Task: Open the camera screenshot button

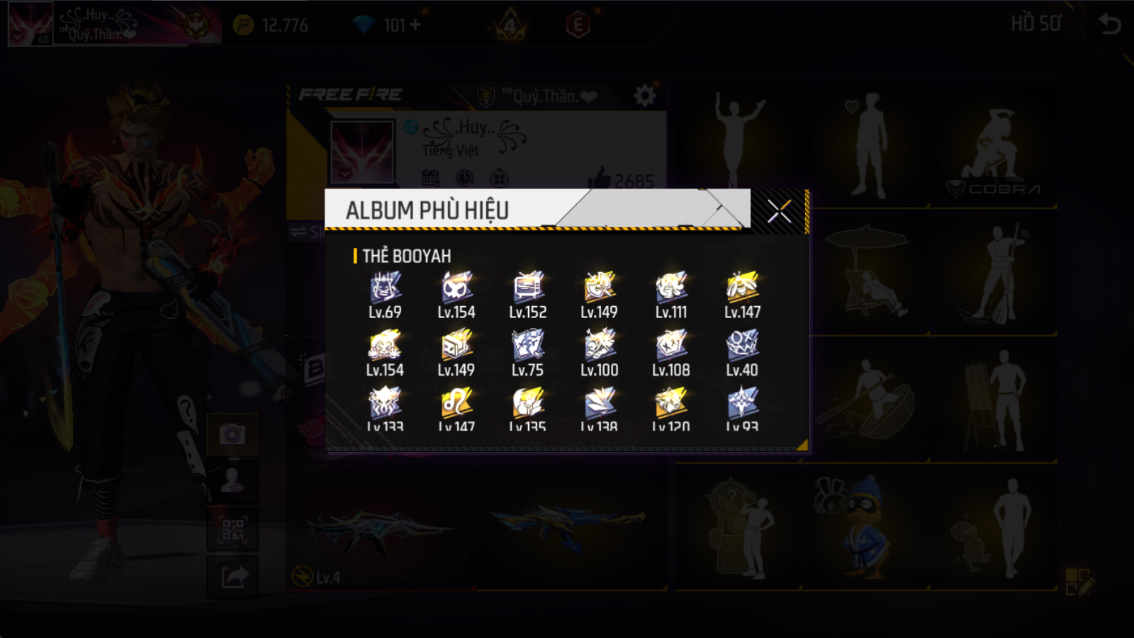Action: point(232,434)
